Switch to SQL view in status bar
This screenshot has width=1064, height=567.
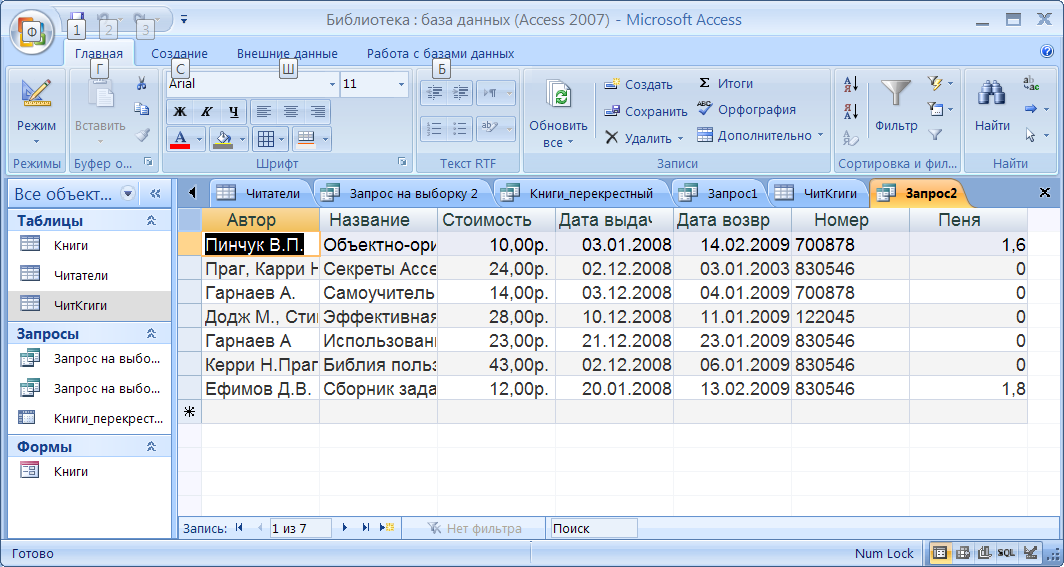point(1006,553)
